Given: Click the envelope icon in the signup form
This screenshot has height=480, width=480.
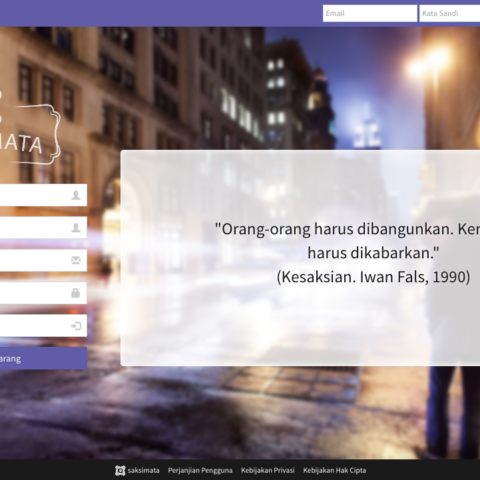Looking at the screenshot, I should (x=76, y=260).
